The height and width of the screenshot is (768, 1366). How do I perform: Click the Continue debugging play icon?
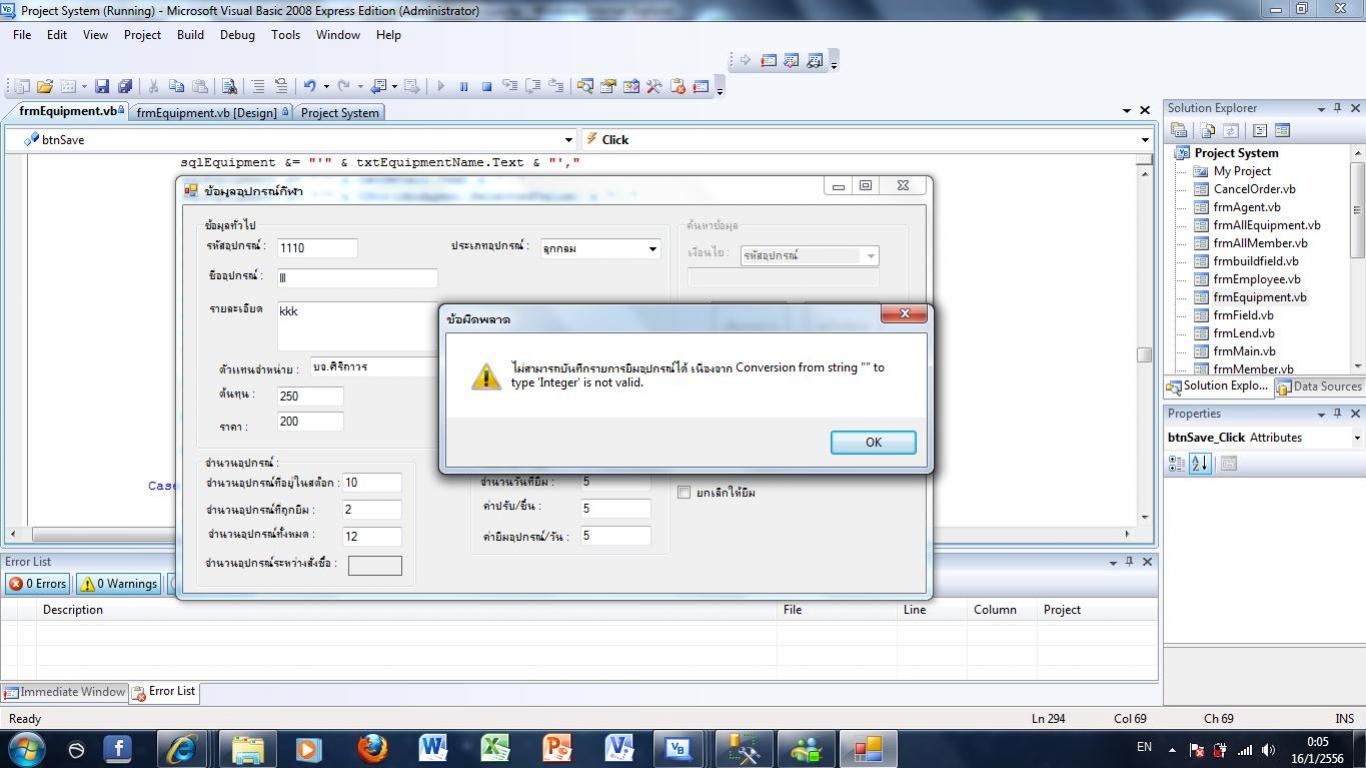coord(441,87)
